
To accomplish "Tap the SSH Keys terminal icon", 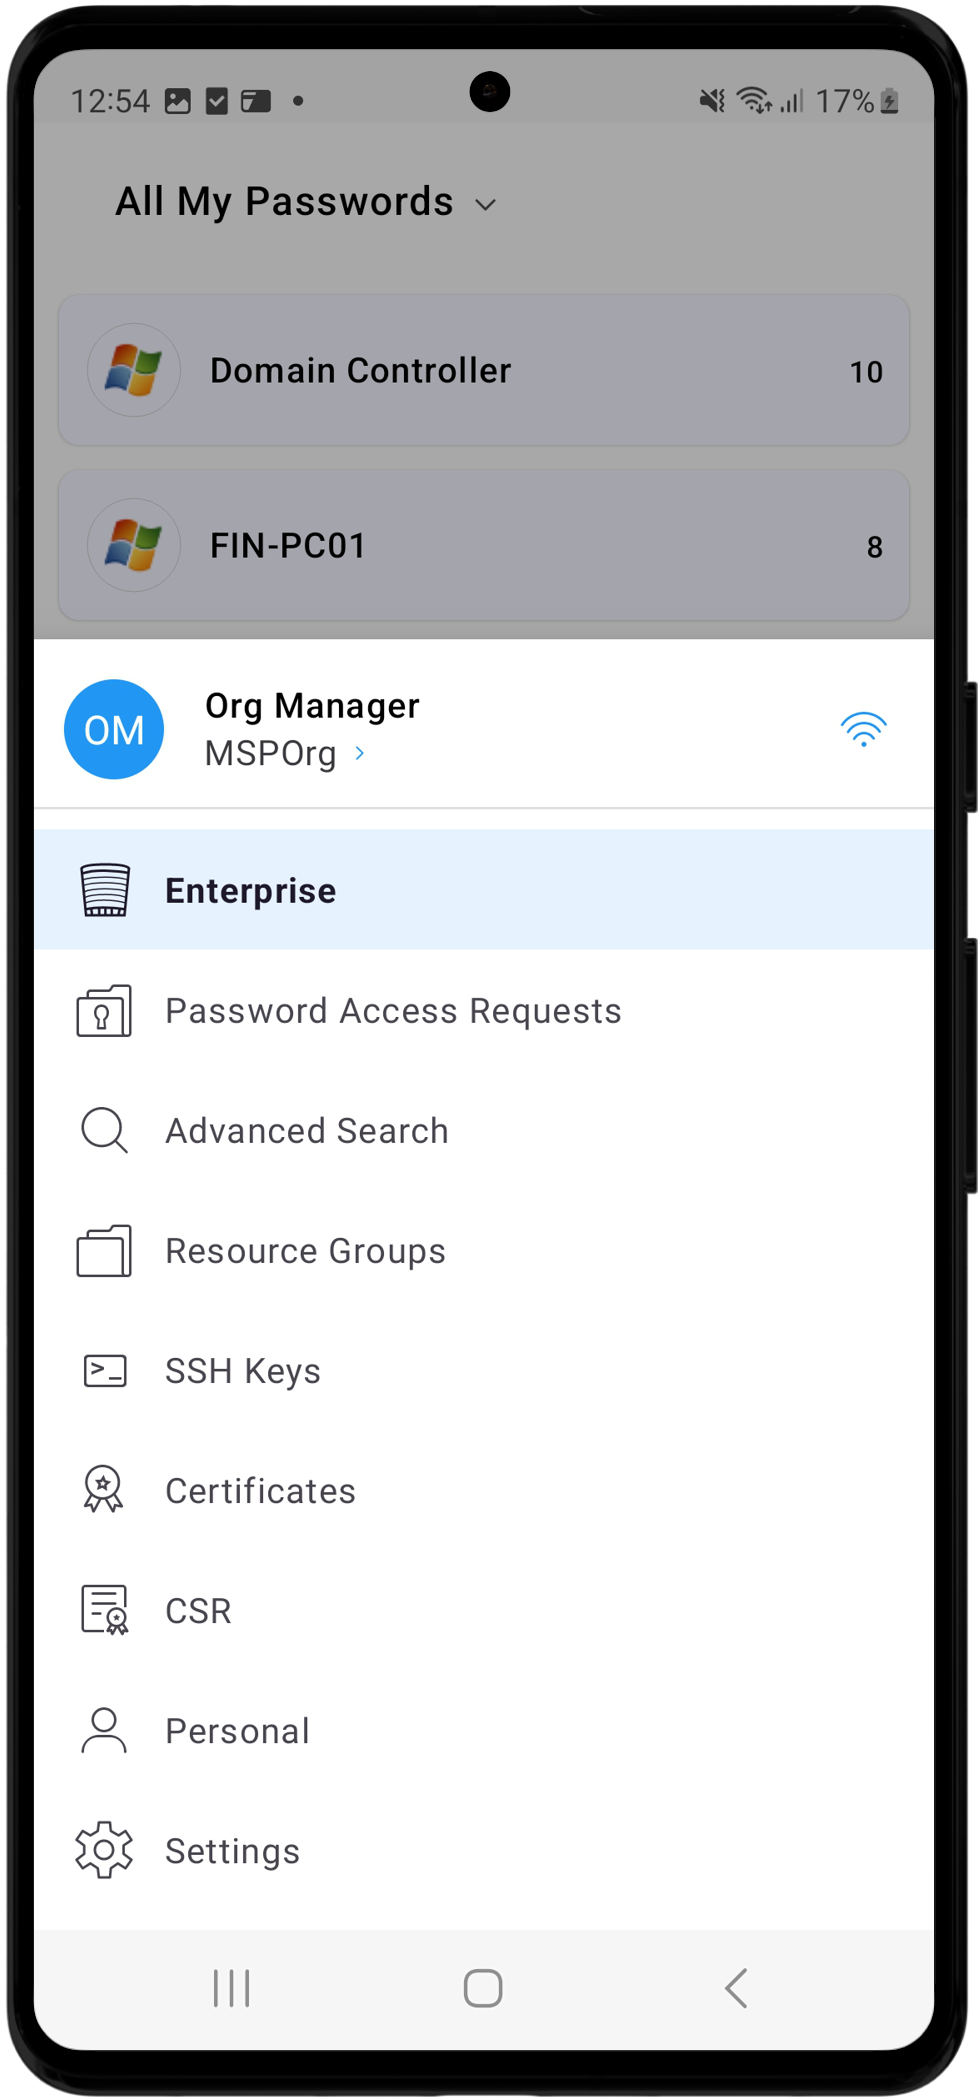I will [104, 1371].
